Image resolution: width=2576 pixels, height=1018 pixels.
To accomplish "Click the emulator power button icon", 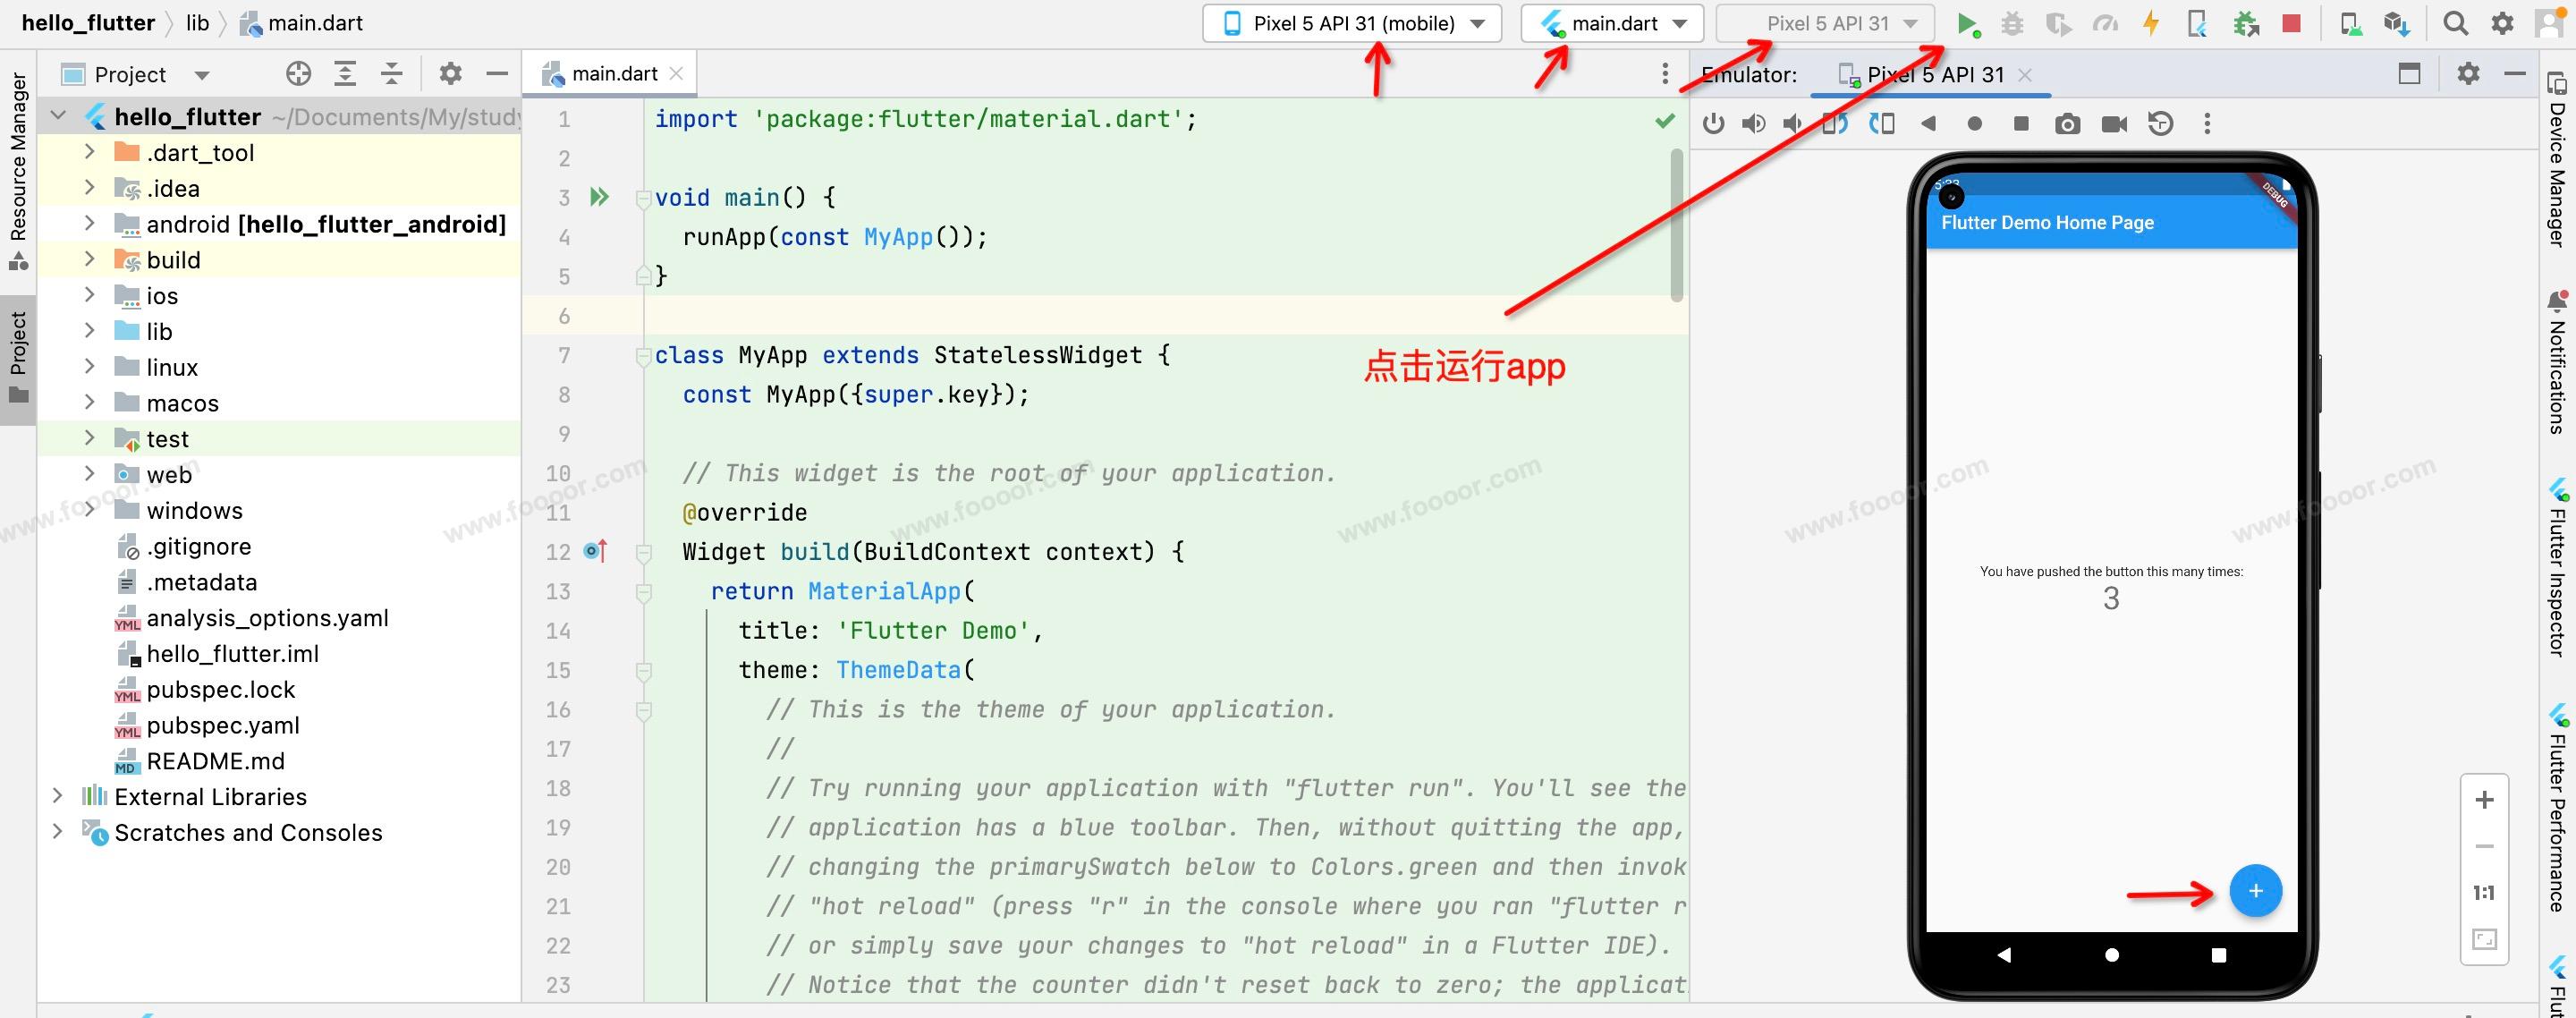I will tap(1713, 124).
